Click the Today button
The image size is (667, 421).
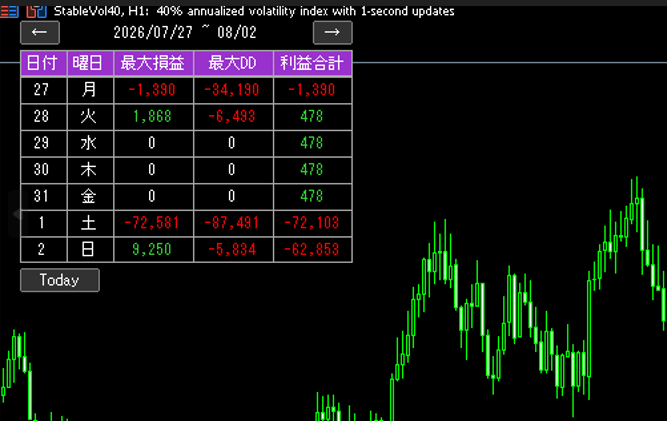pyautogui.click(x=60, y=280)
